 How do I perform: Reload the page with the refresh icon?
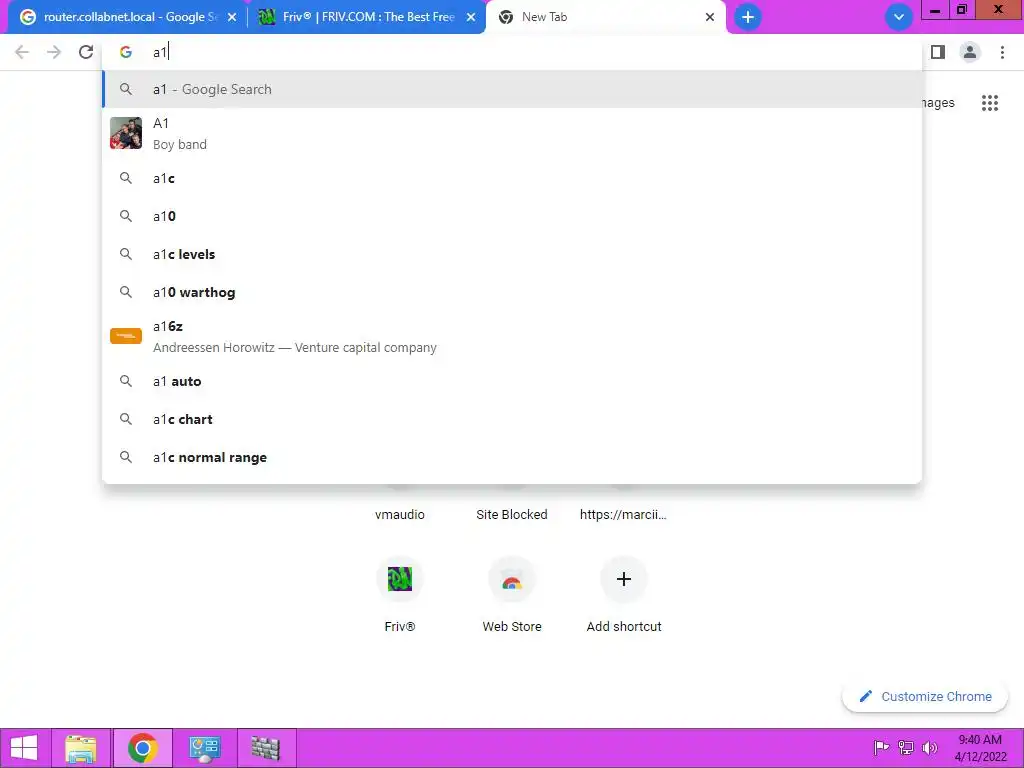[x=86, y=52]
